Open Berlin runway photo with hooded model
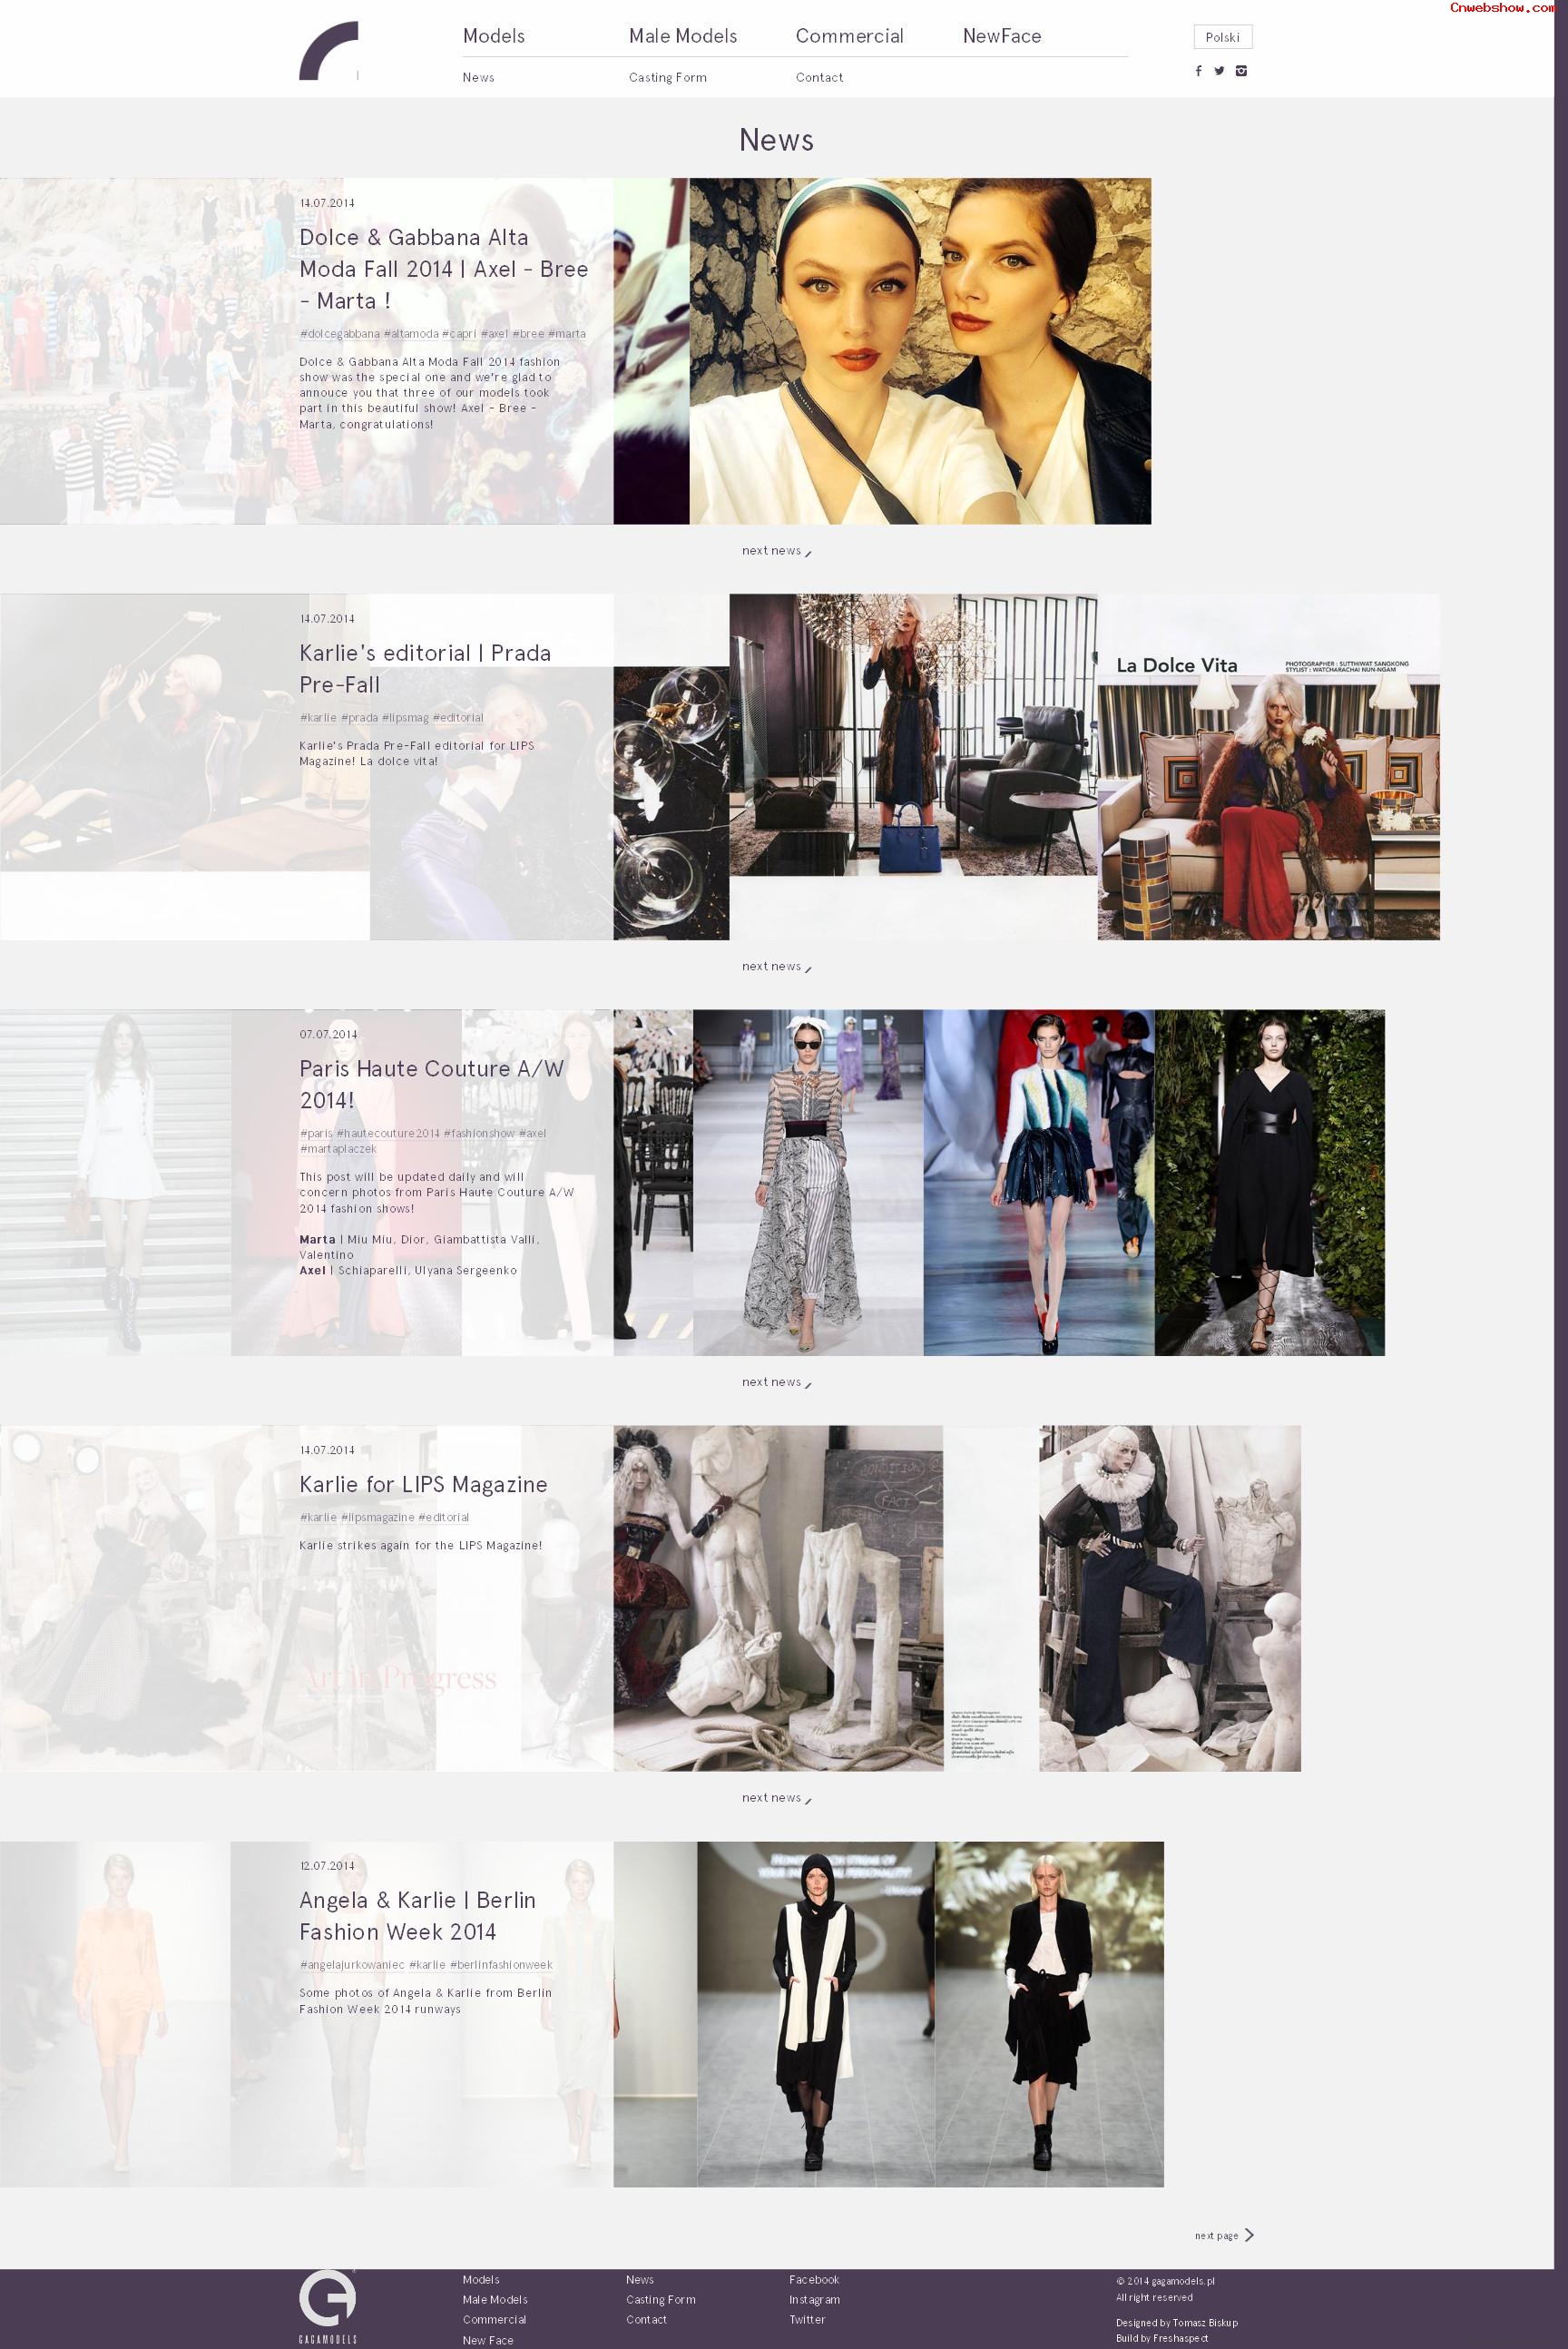 [x=816, y=2014]
